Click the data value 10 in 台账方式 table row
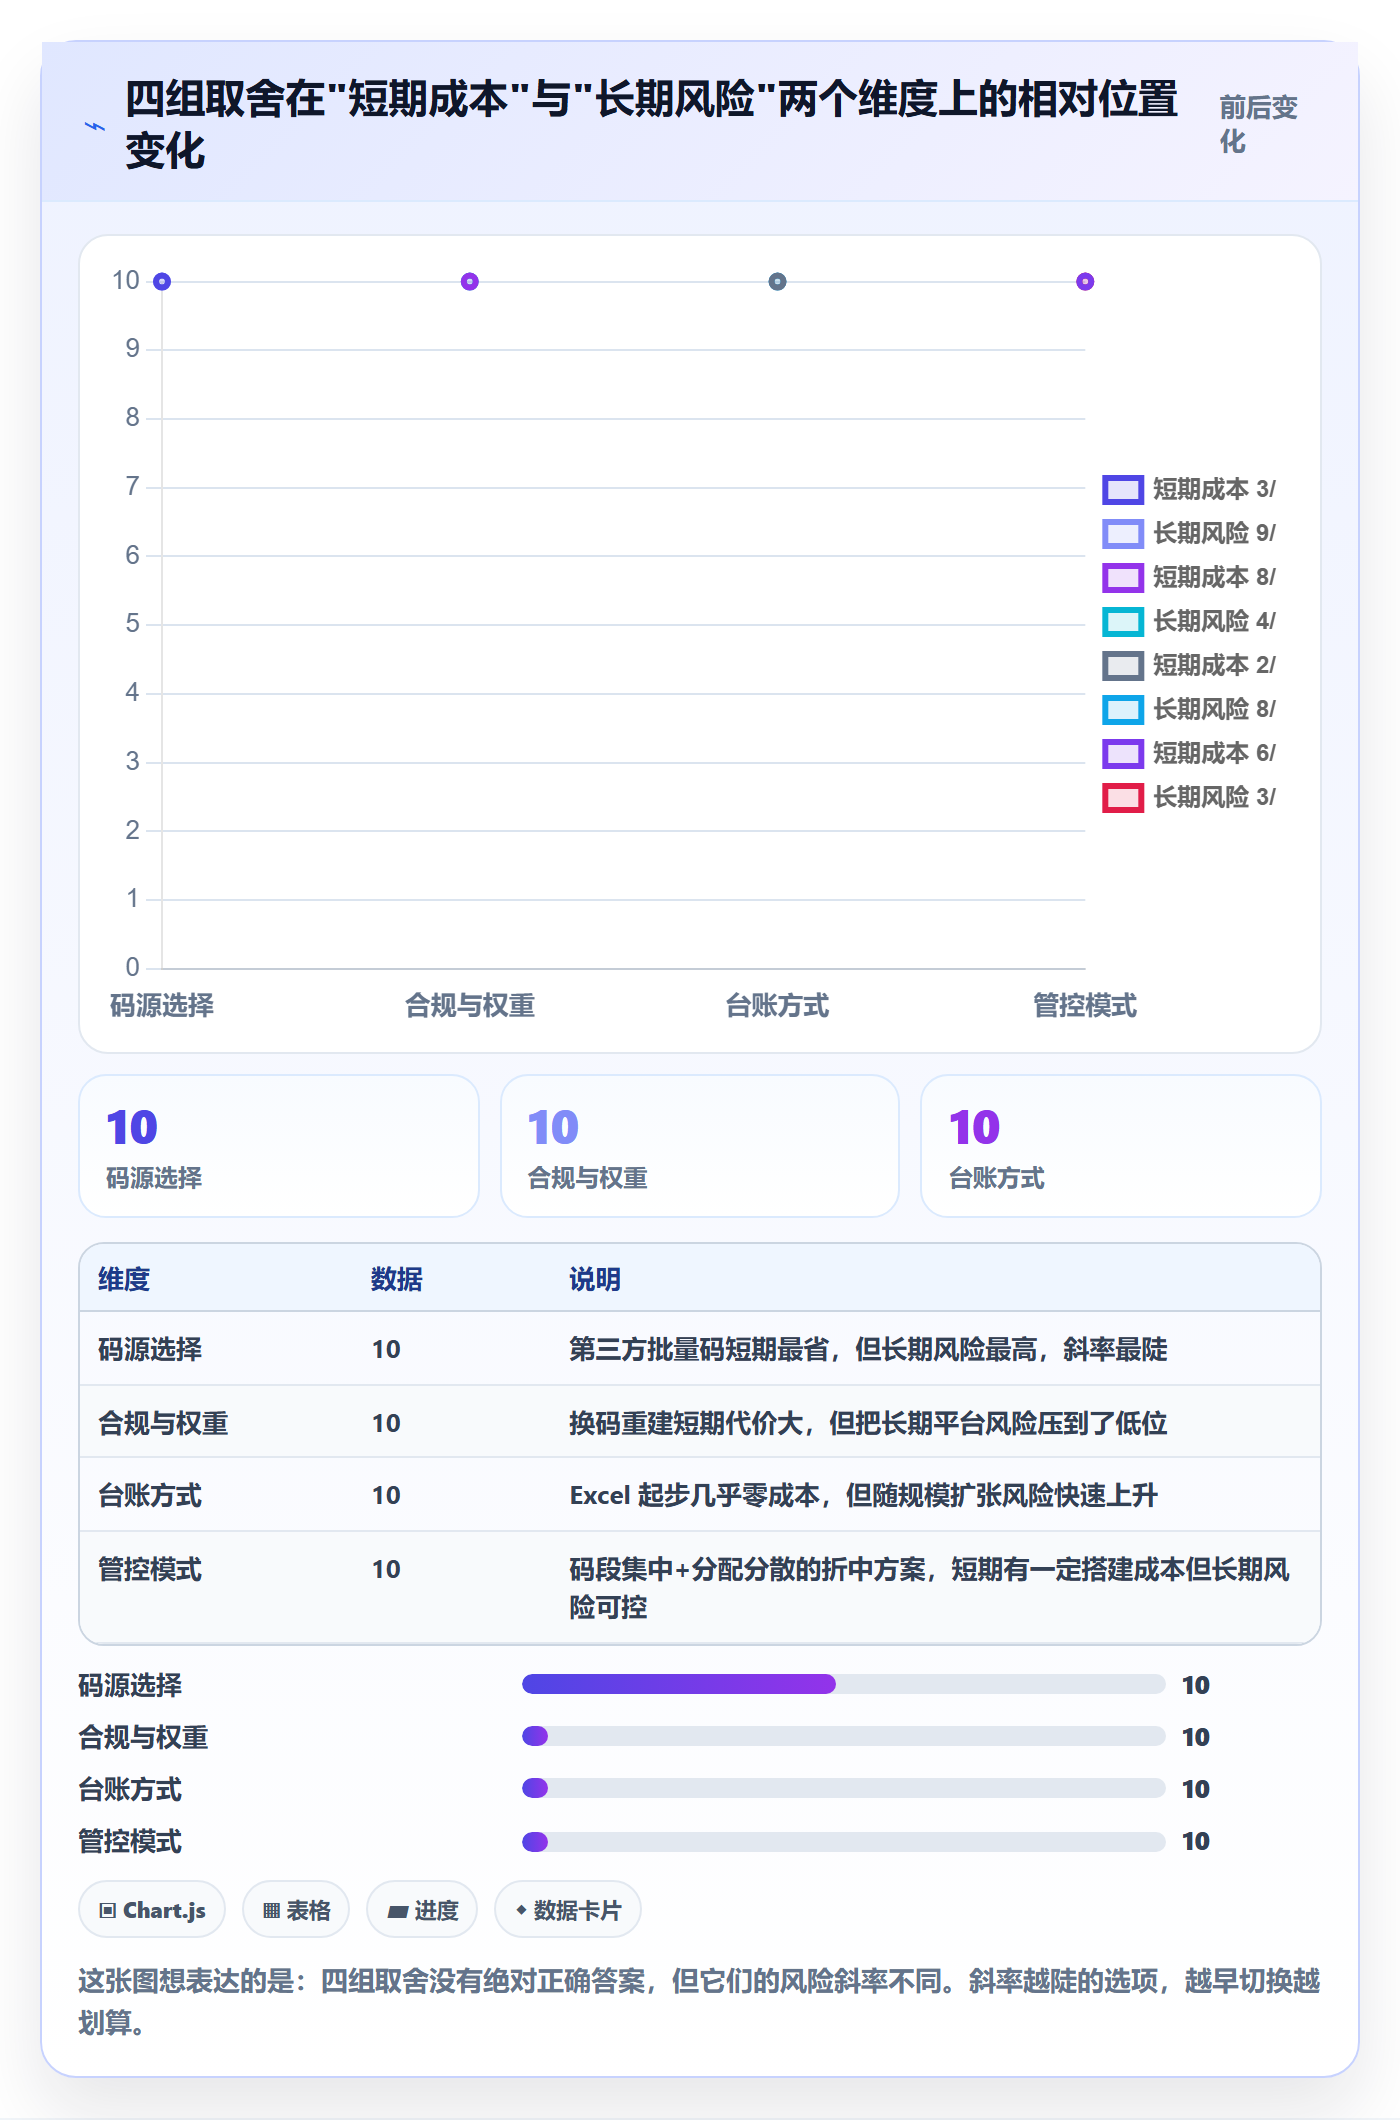This screenshot has width=1400, height=2120. click(386, 1495)
